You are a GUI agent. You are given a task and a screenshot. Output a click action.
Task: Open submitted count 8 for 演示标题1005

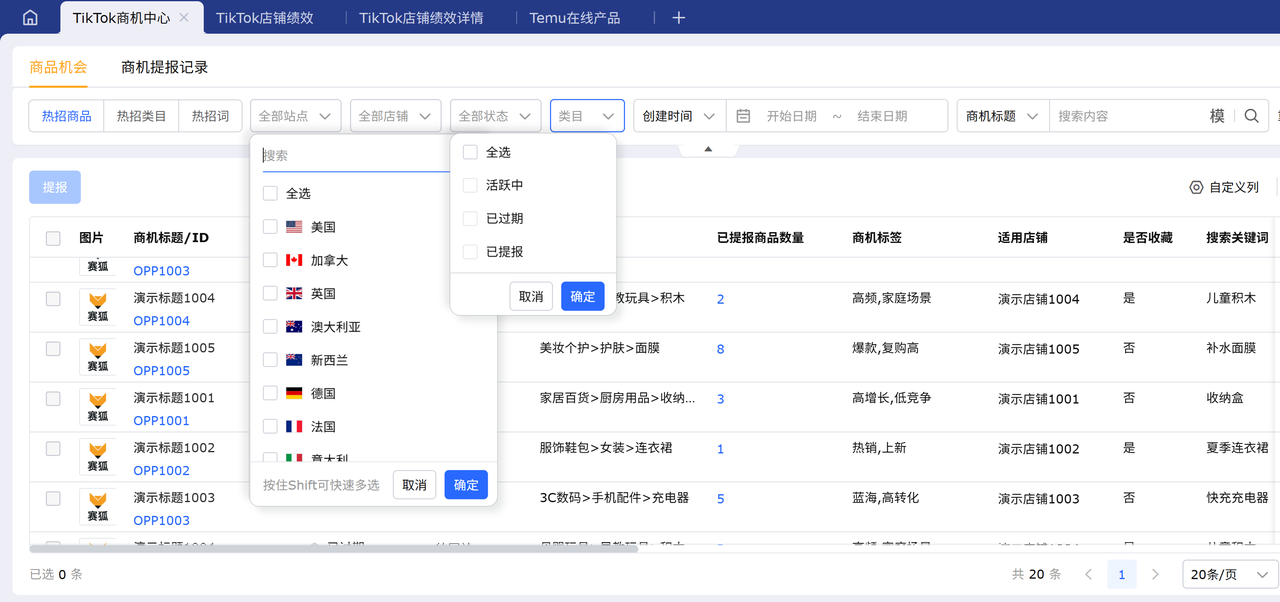720,349
